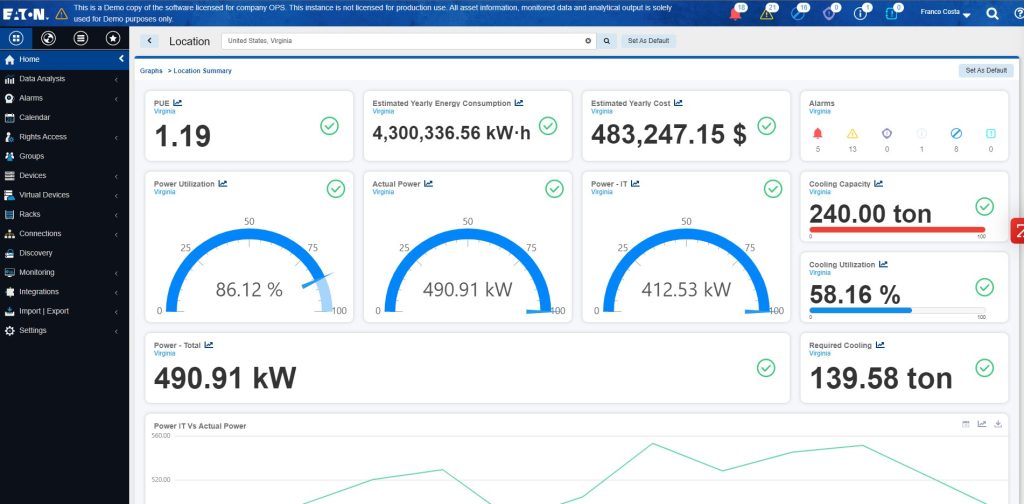Click the green check on Required Cooling card
Image resolution: width=1024 pixels, height=504 pixels.
984,368
